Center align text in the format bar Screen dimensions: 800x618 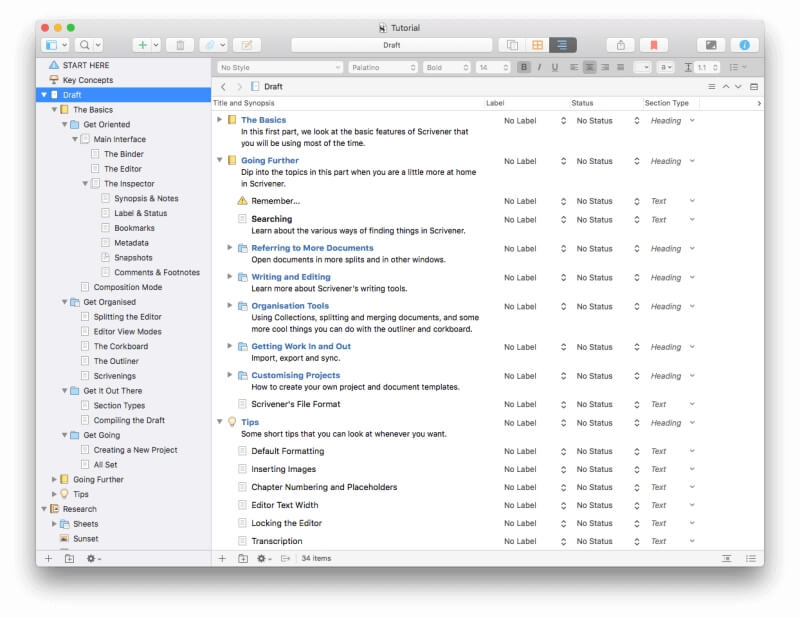tap(589, 67)
